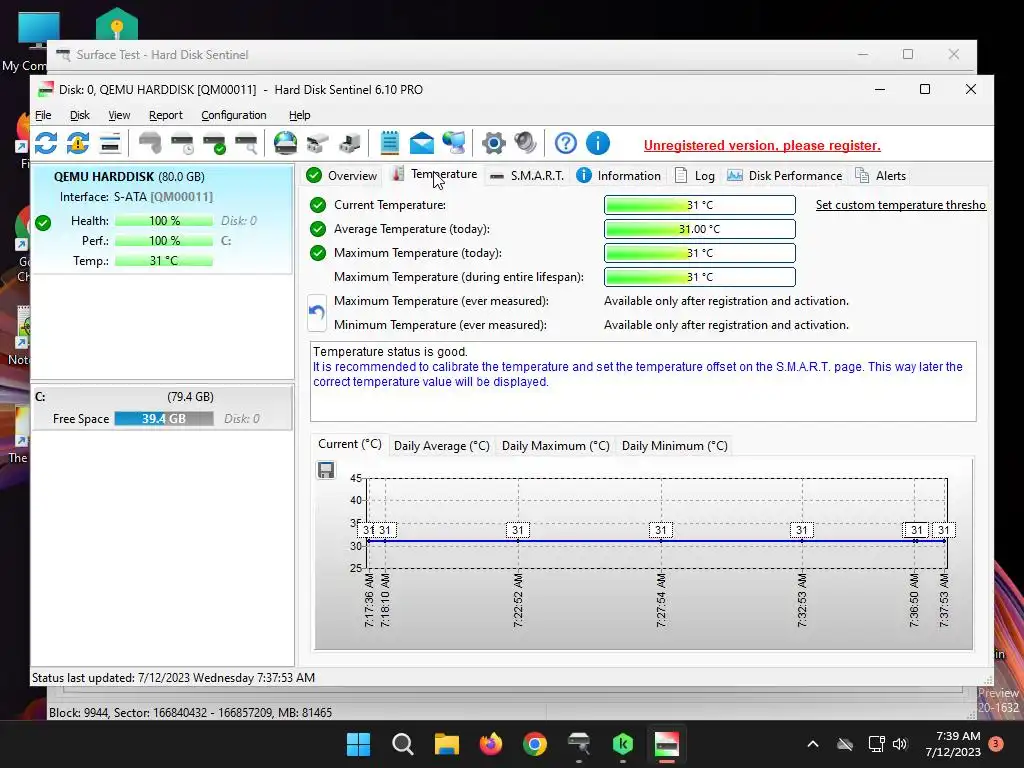Open help with the question mark icon

pos(566,143)
